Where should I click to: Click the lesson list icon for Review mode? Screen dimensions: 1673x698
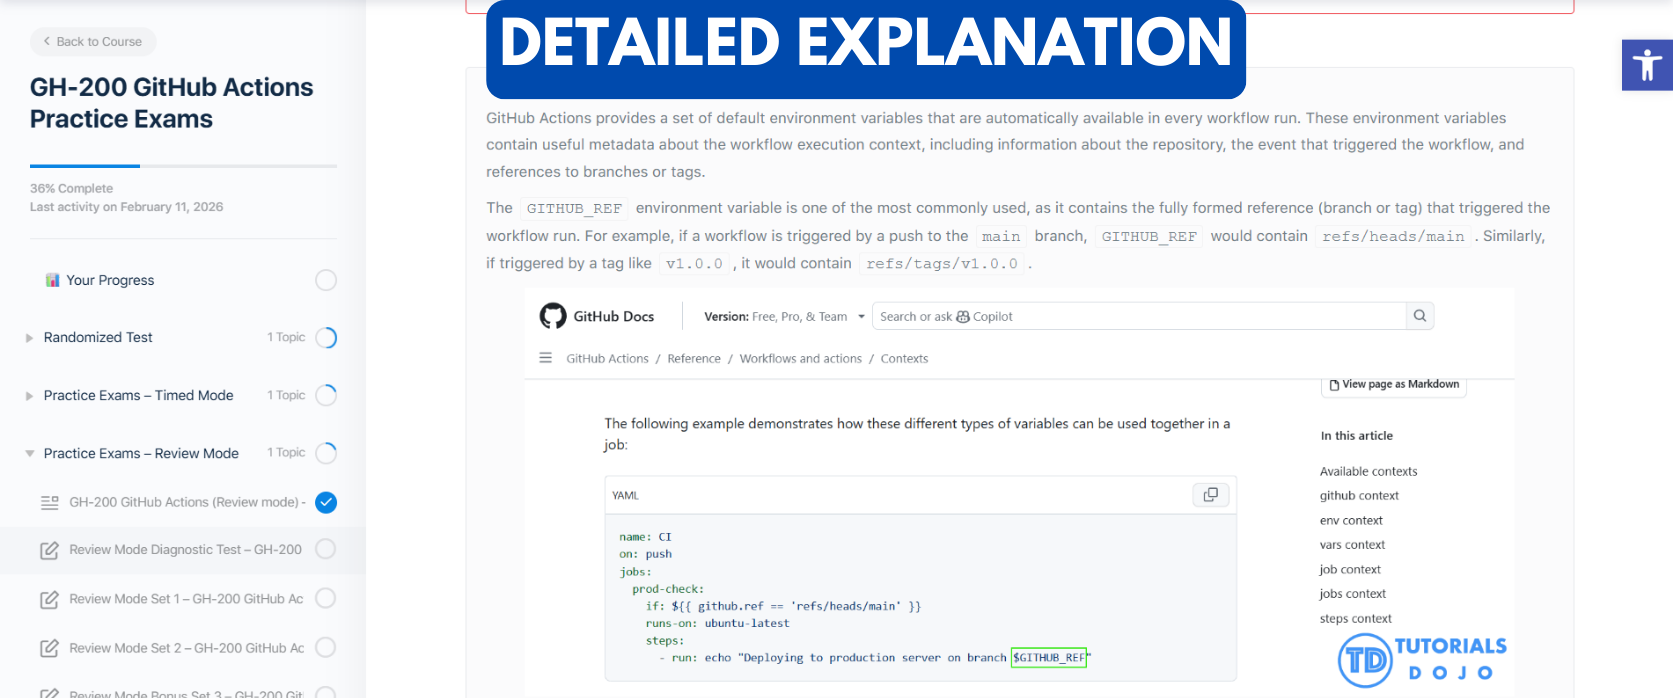click(49, 502)
